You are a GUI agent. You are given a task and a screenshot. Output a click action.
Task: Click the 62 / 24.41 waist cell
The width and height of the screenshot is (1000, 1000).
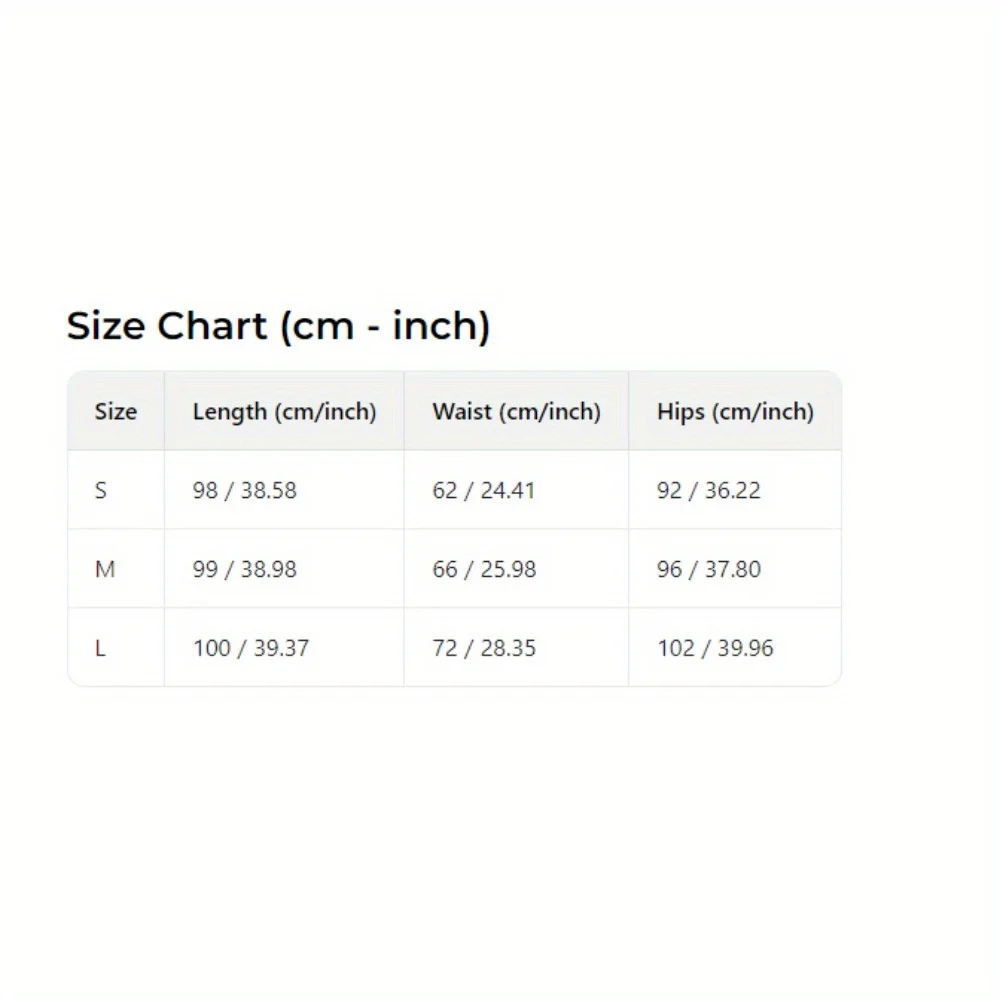[484, 490]
